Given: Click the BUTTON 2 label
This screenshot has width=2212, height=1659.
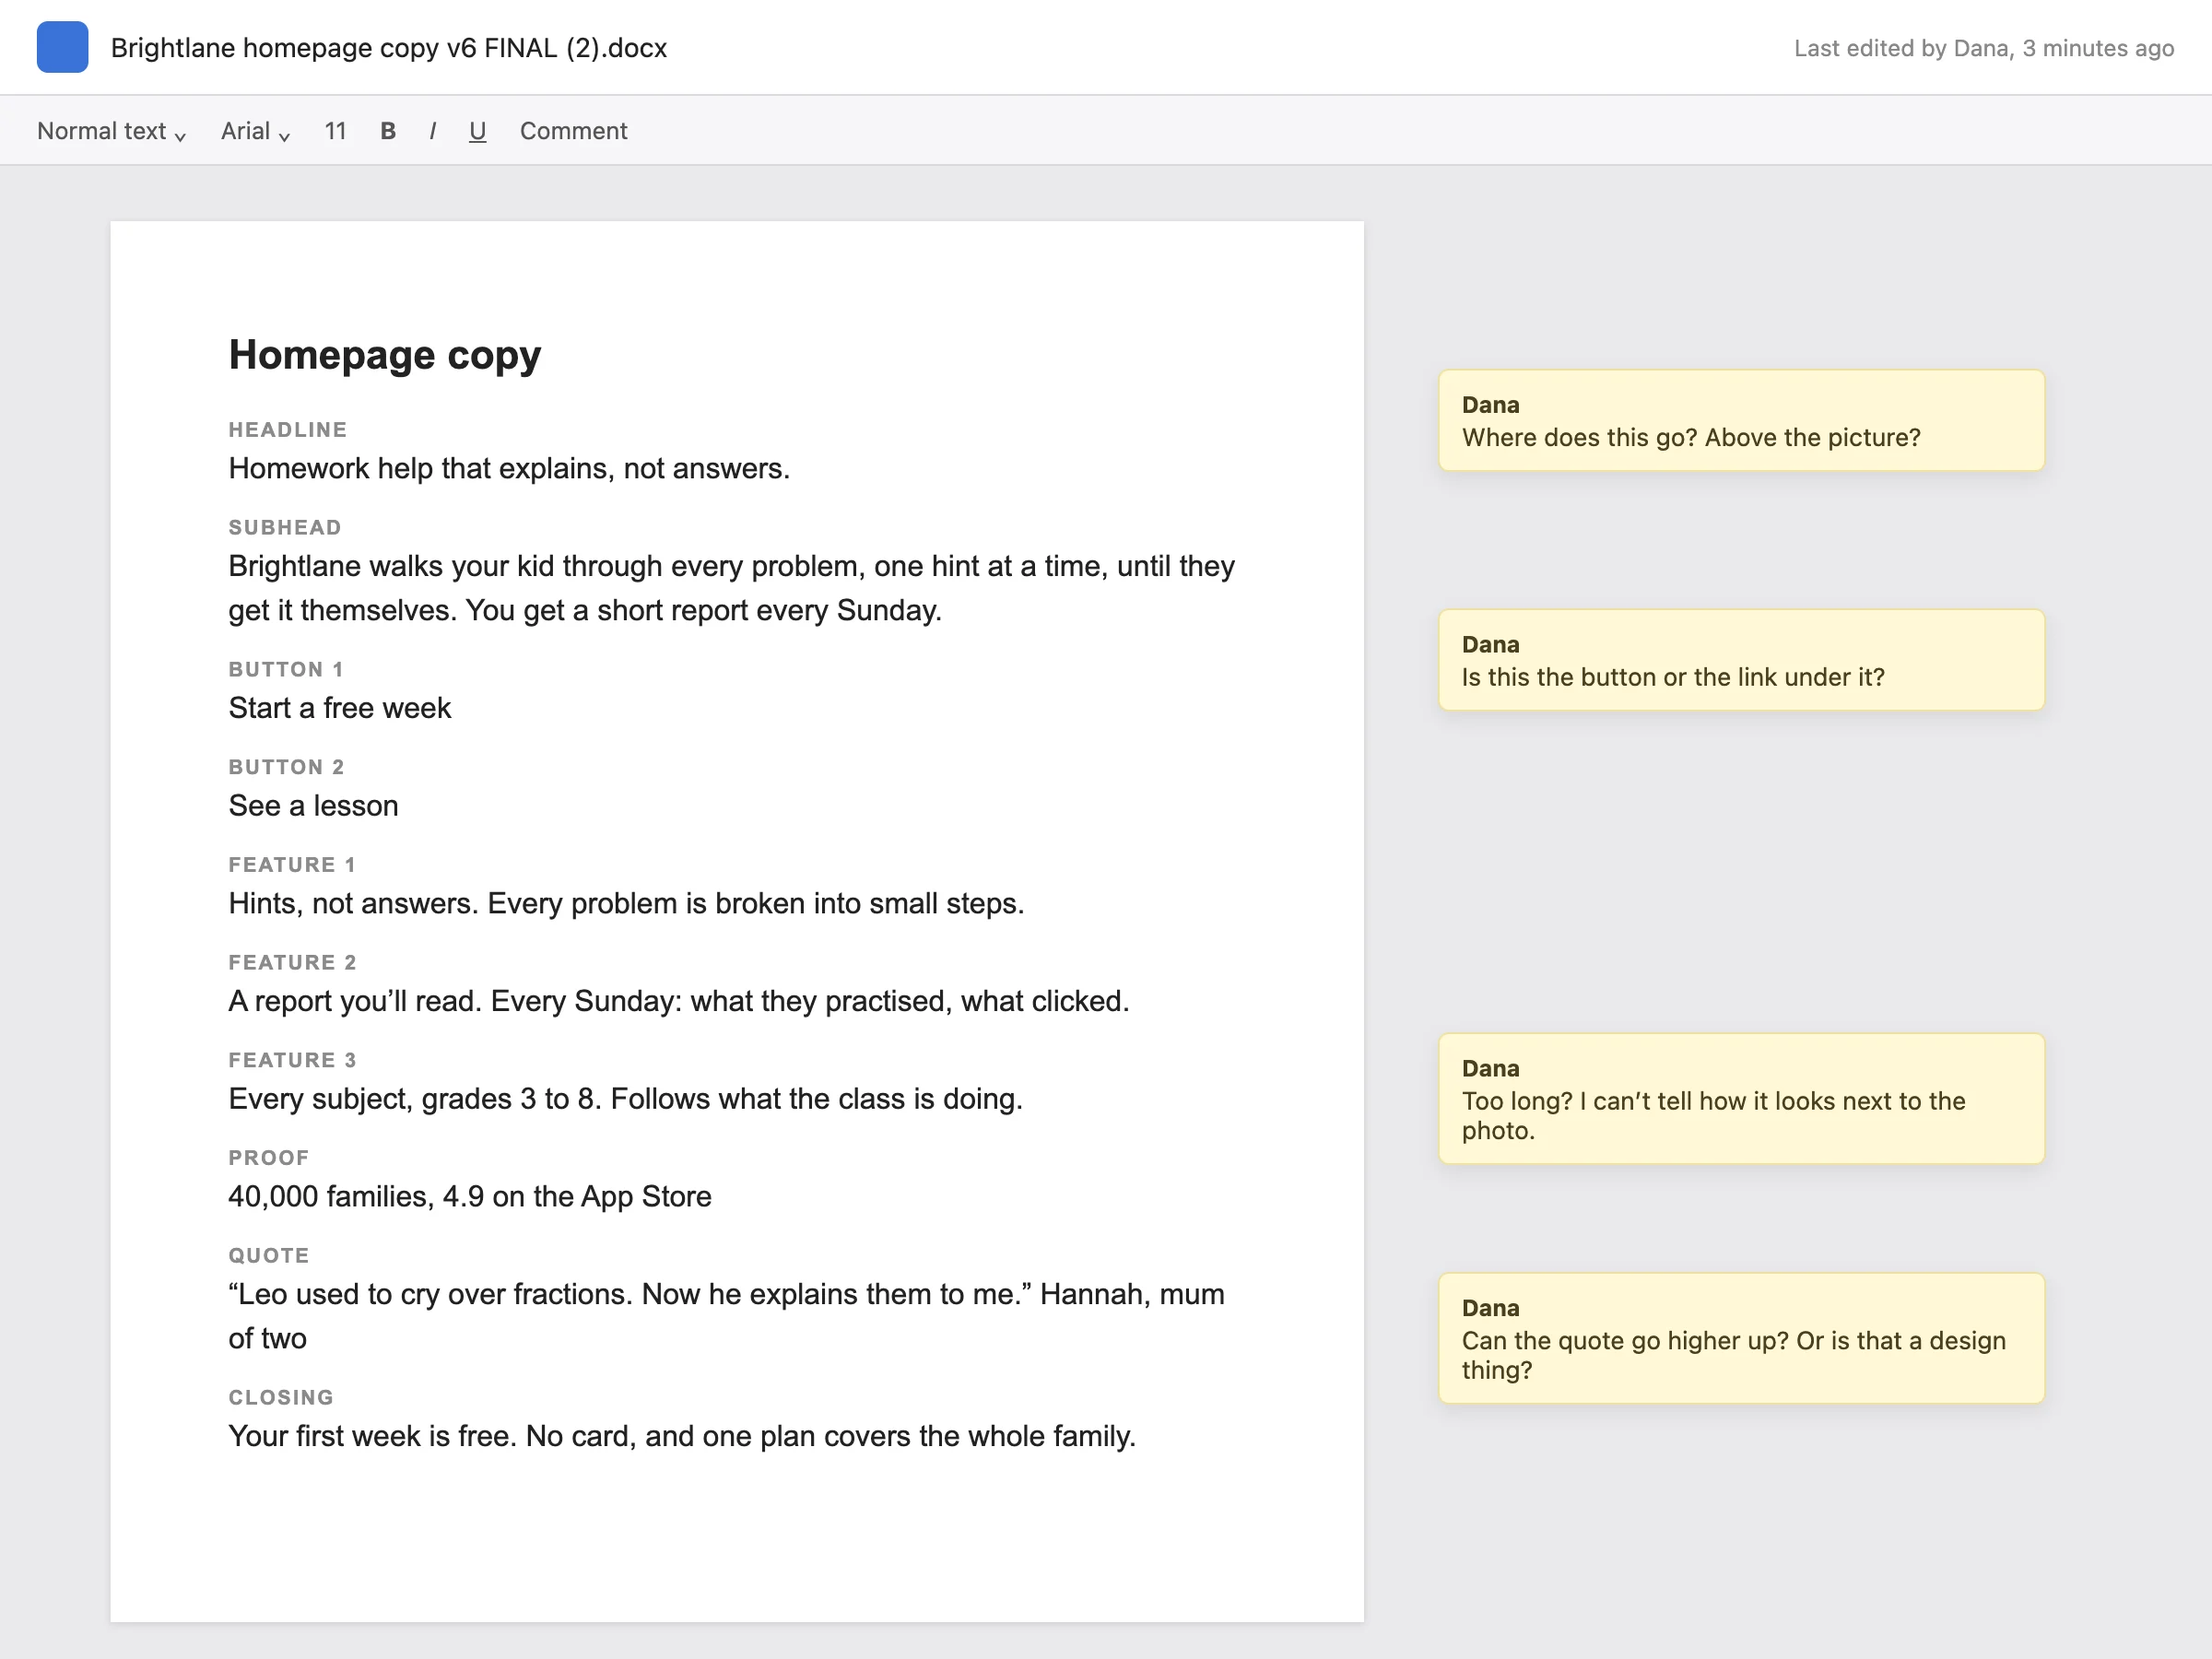Looking at the screenshot, I should click(x=286, y=767).
